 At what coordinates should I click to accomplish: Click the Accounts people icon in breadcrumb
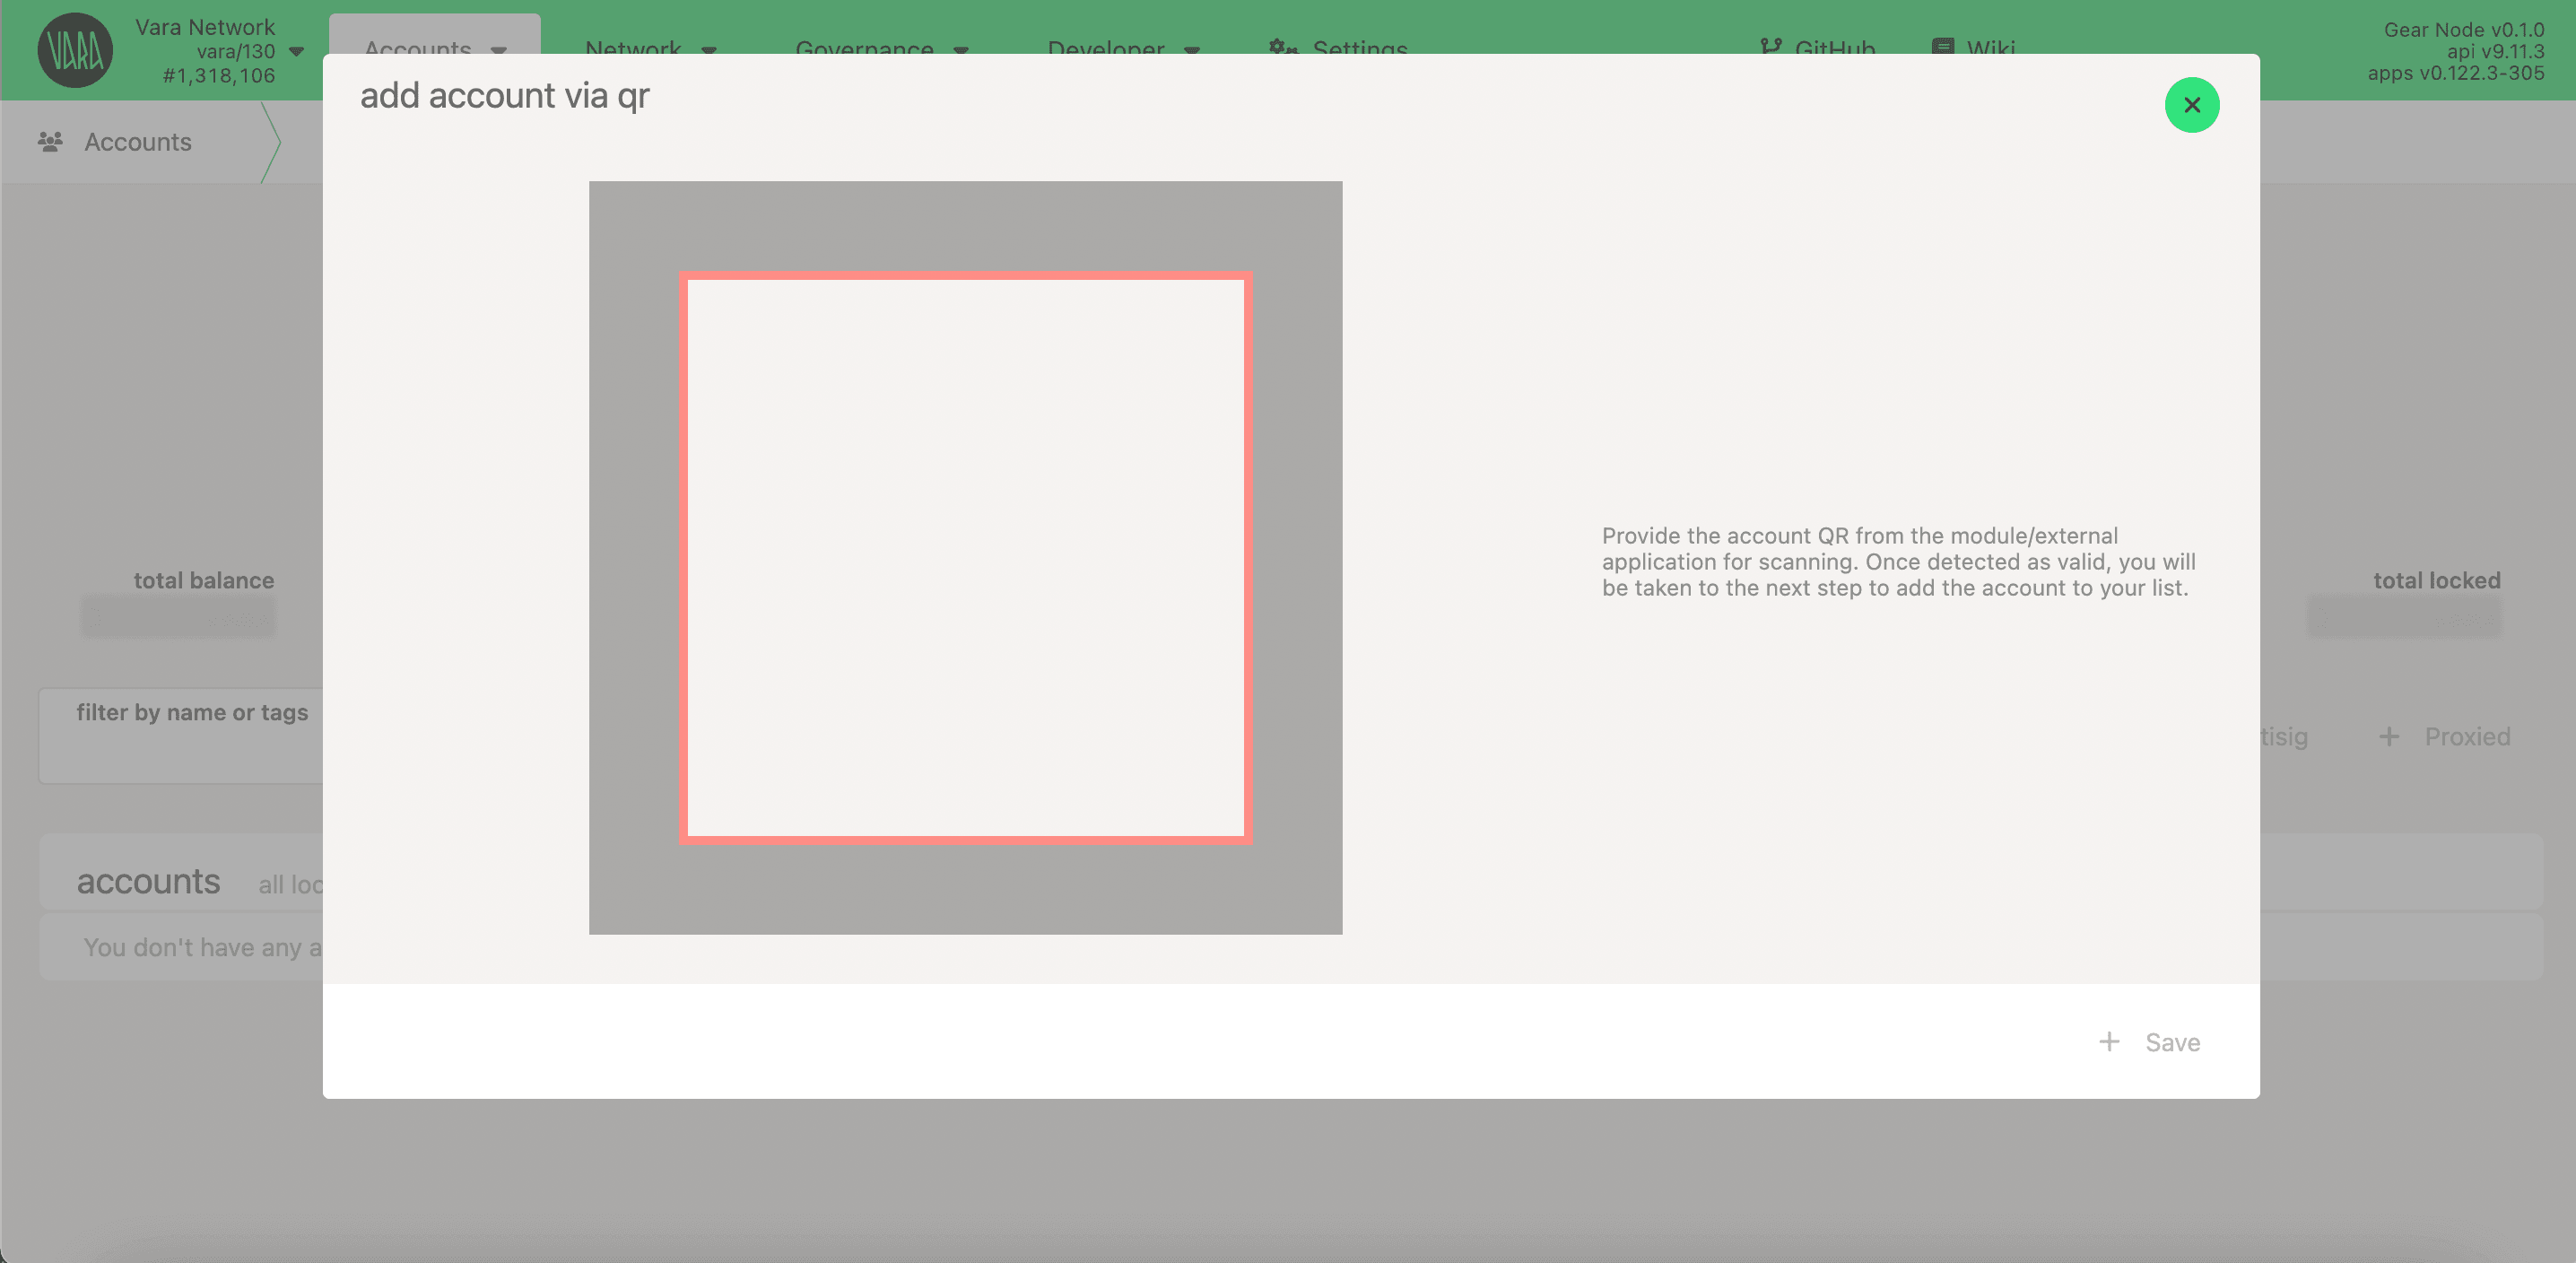tap(50, 142)
